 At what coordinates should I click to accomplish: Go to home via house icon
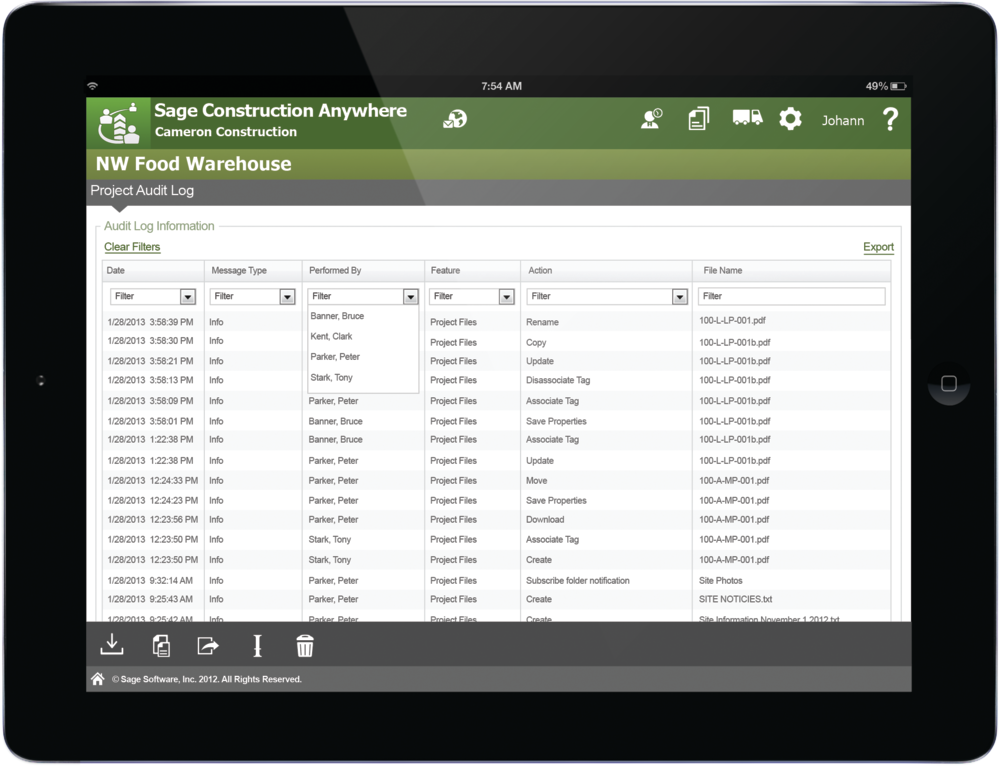[98, 679]
